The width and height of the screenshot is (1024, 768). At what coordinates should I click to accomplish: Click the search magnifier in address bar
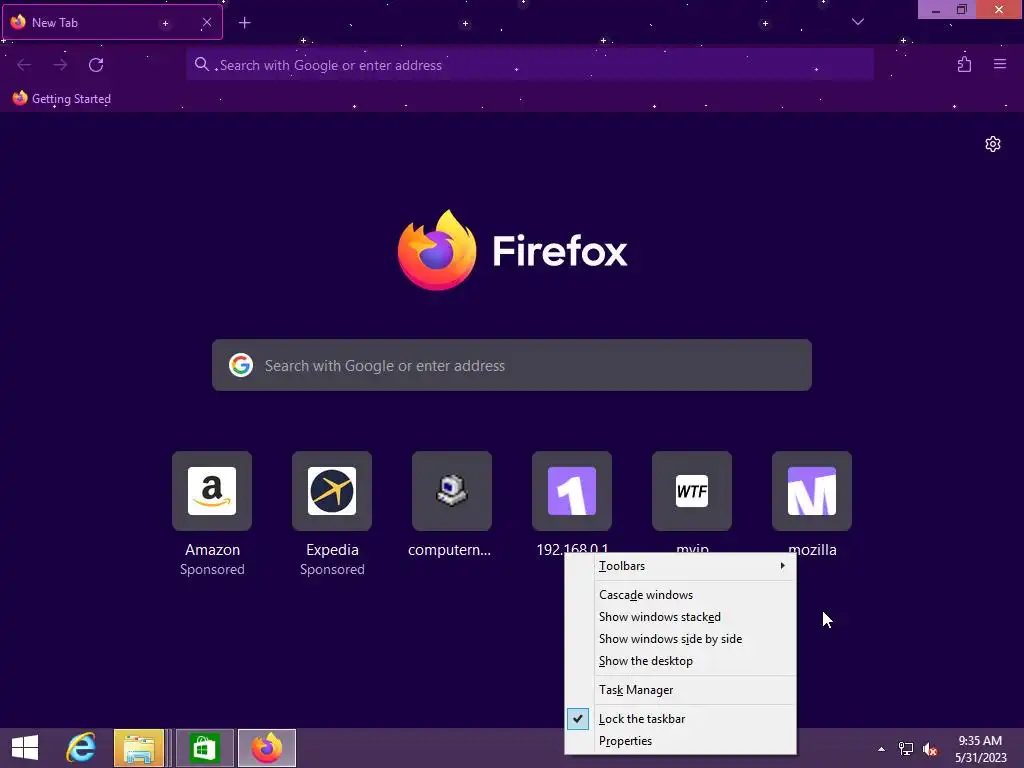[x=202, y=64]
